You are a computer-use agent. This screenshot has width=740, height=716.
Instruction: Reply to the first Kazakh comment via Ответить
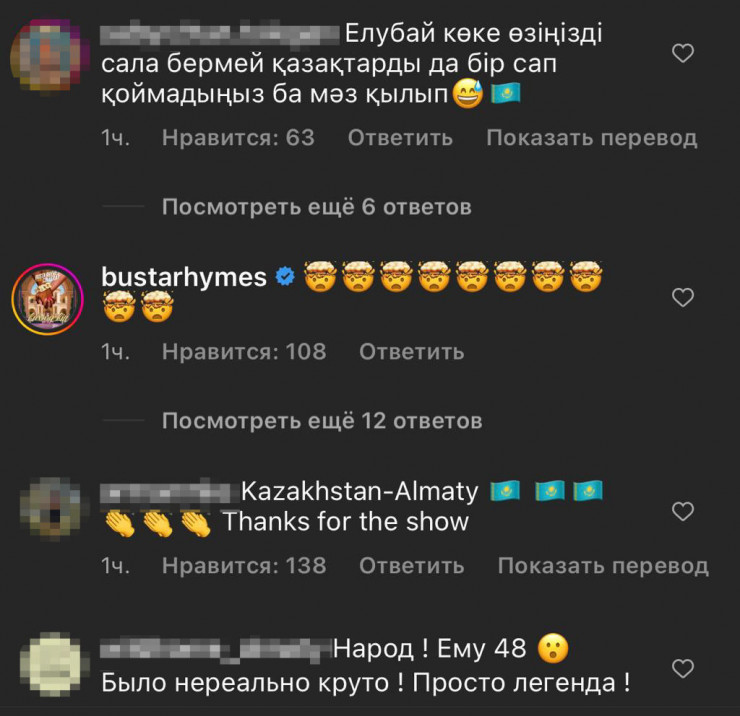coord(400,138)
